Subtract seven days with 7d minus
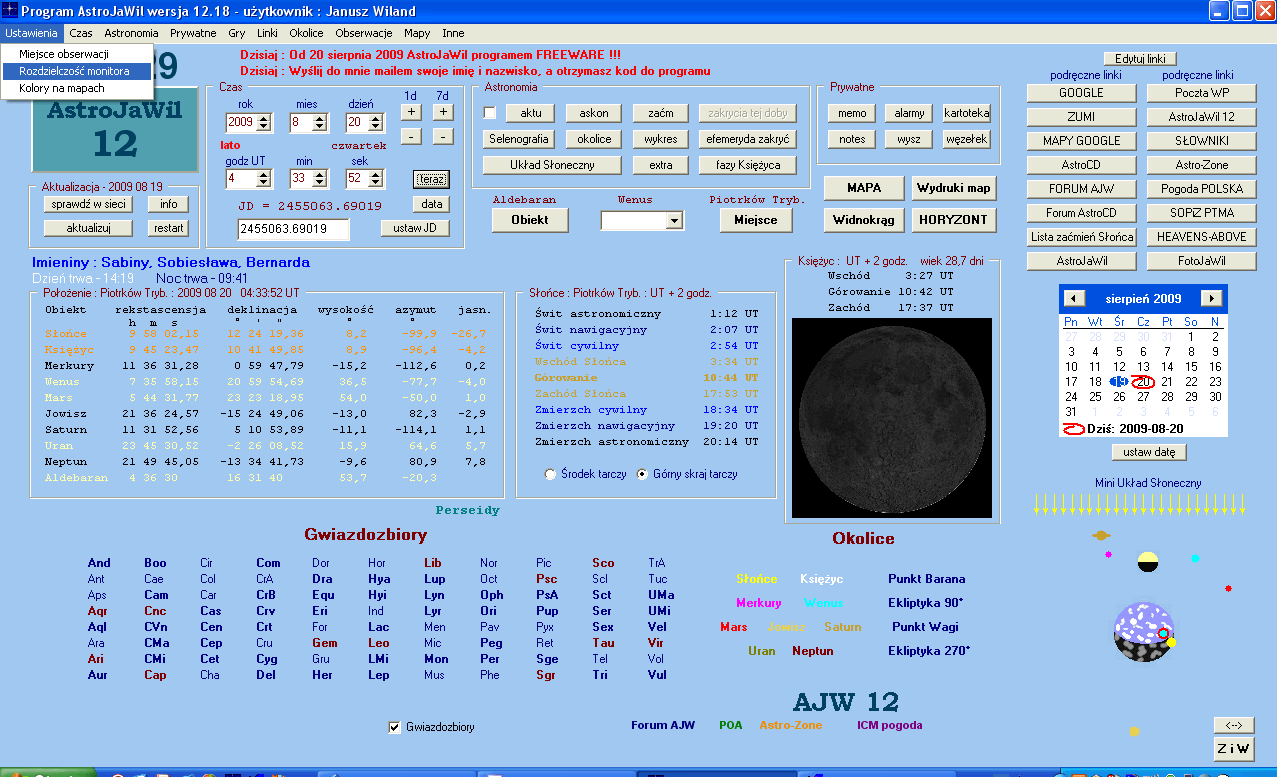Image resolution: width=1277 pixels, height=777 pixels. point(443,135)
